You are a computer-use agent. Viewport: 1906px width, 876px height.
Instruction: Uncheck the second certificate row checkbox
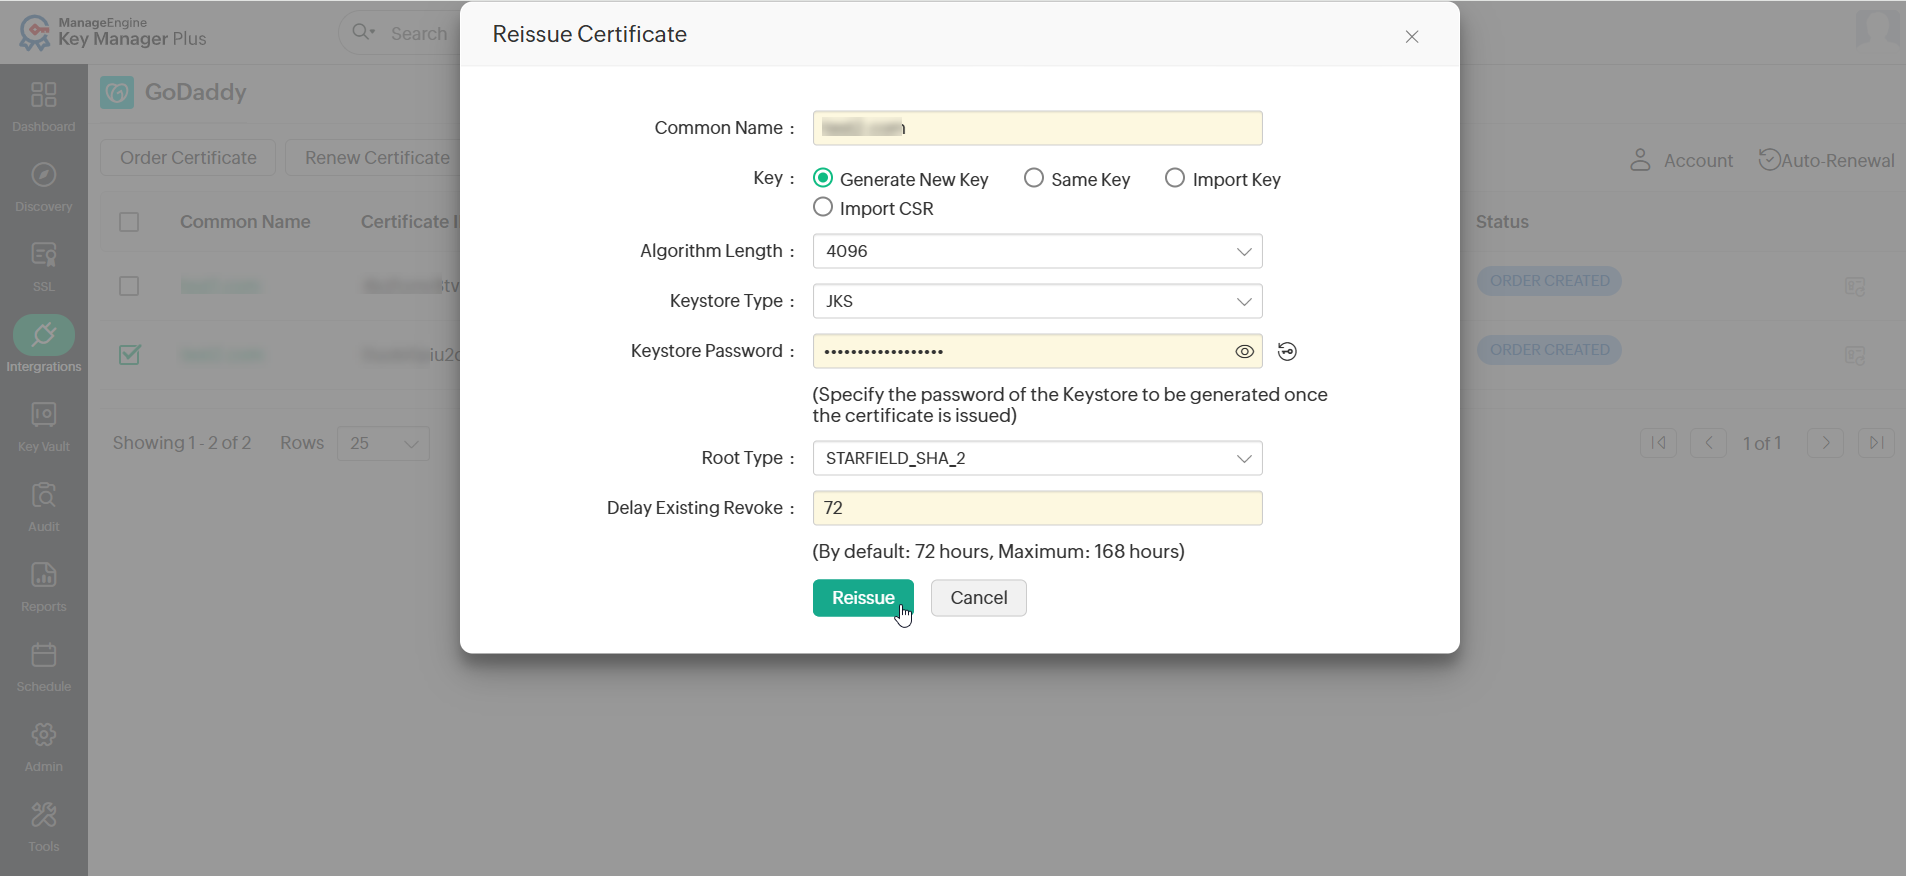[x=129, y=355]
